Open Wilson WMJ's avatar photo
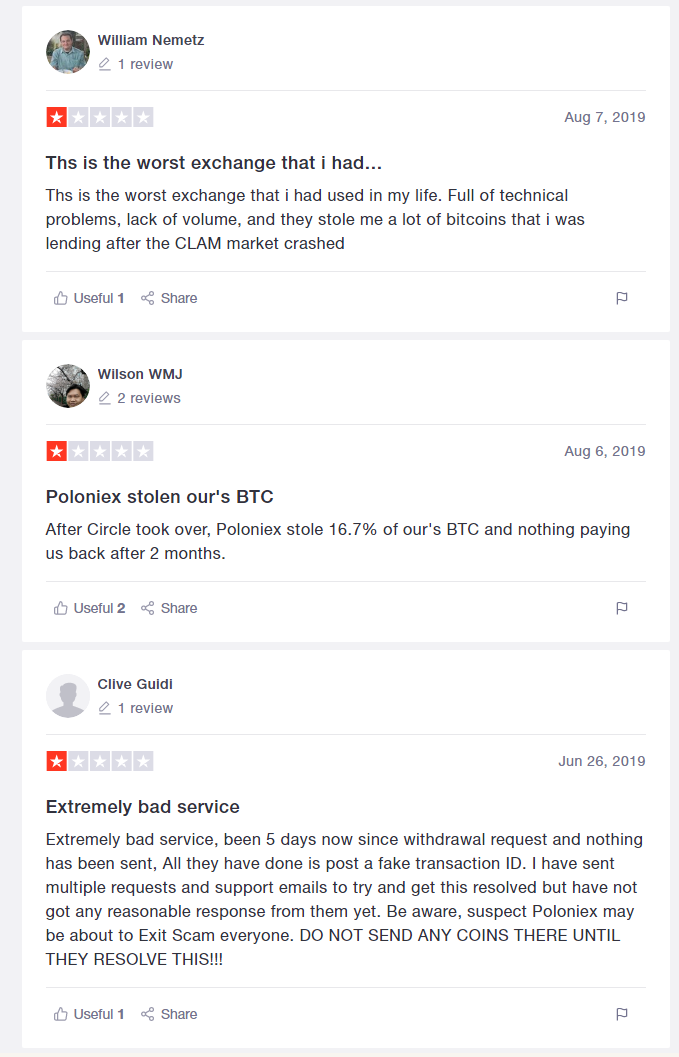Viewport: 679px width, 1057px height. click(67, 386)
